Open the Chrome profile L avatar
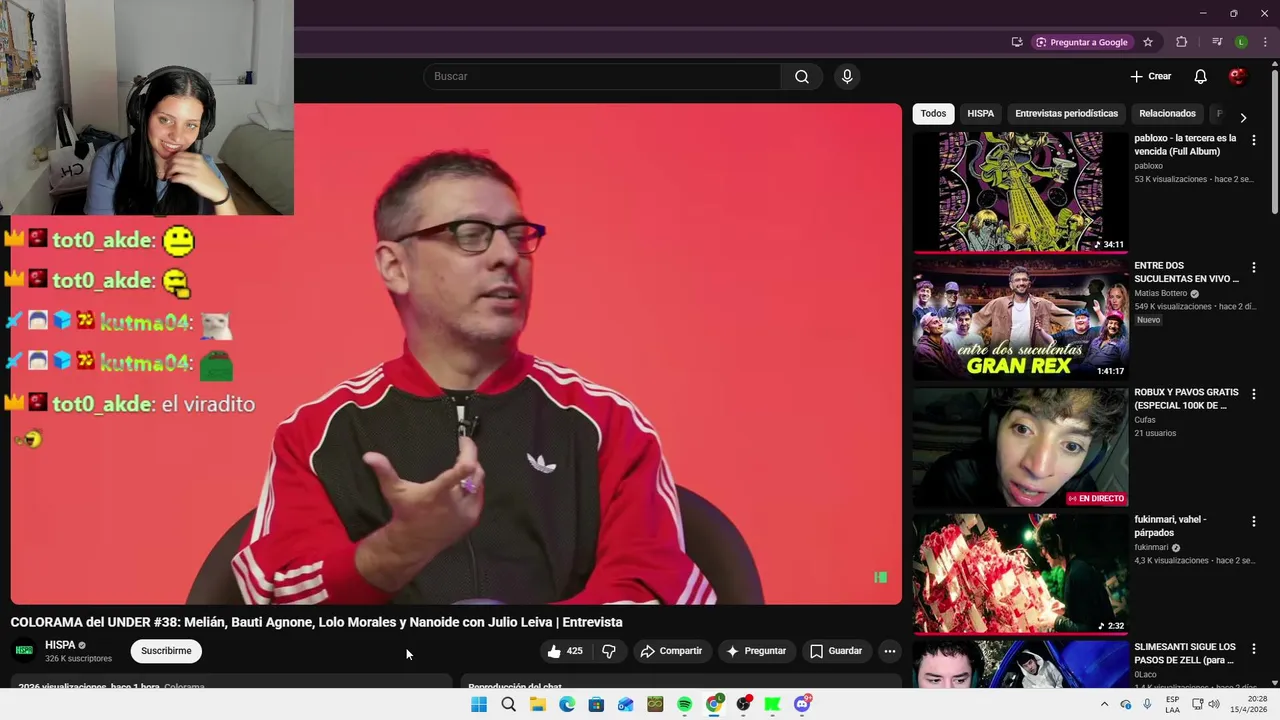Screen dimensions: 1280x720 click(1241, 42)
